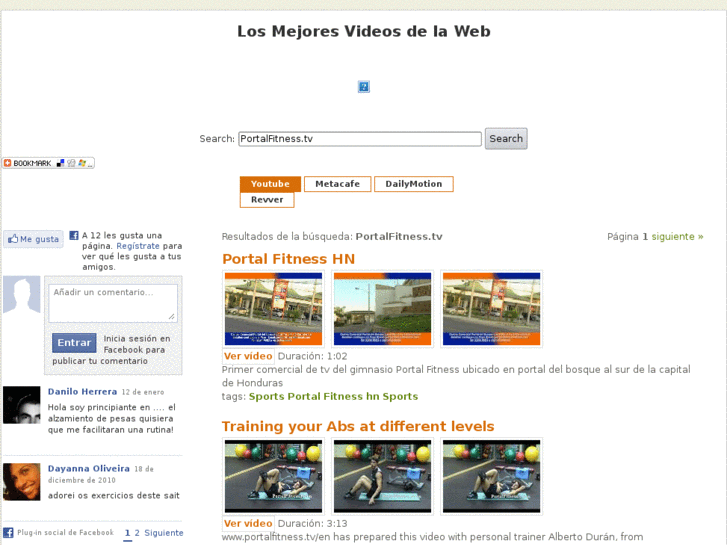
Task: Click Sports Portal Fitness hn Sports tags
Action: tap(333, 396)
